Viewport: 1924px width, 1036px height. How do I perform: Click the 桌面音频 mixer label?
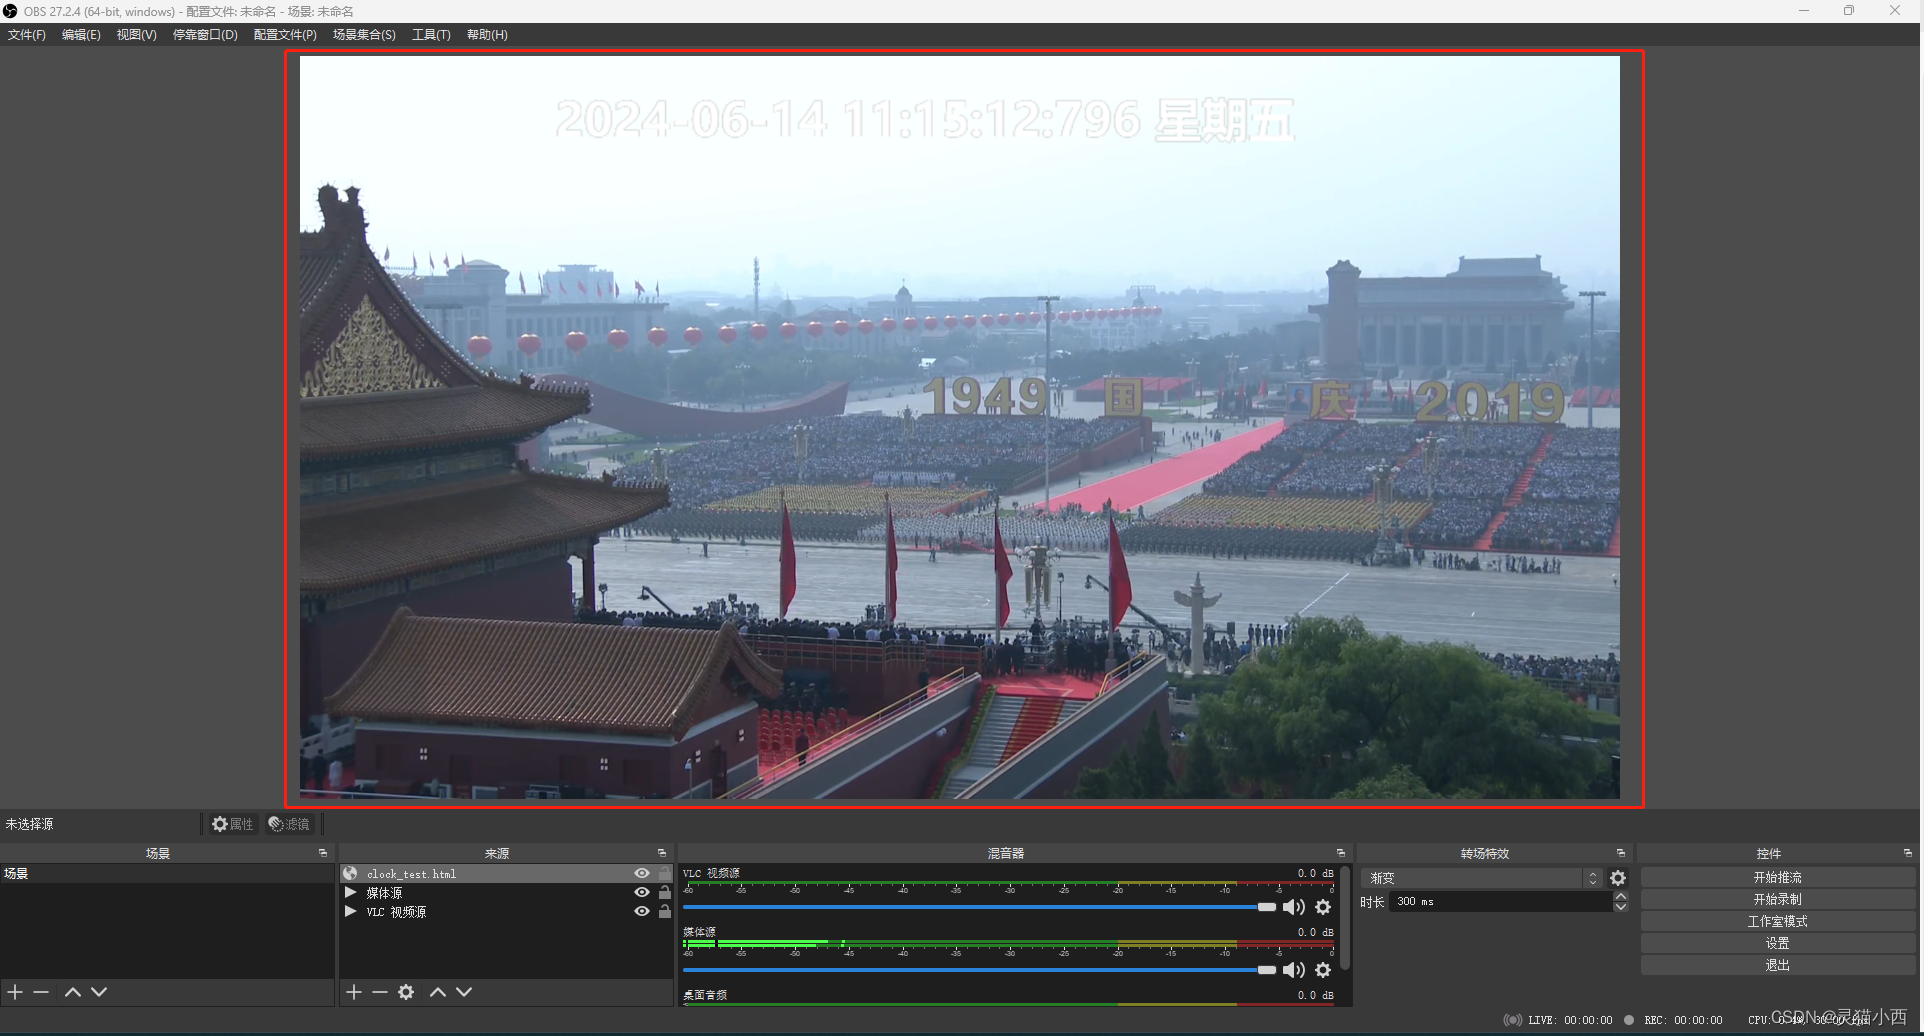(x=705, y=995)
